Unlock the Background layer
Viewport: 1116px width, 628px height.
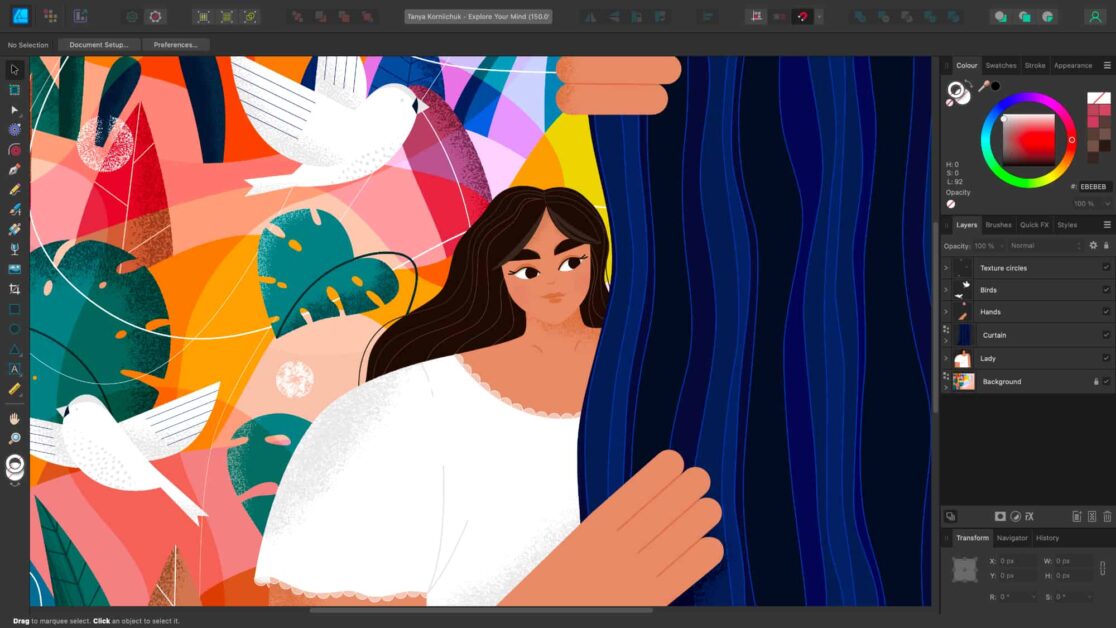tap(1096, 382)
